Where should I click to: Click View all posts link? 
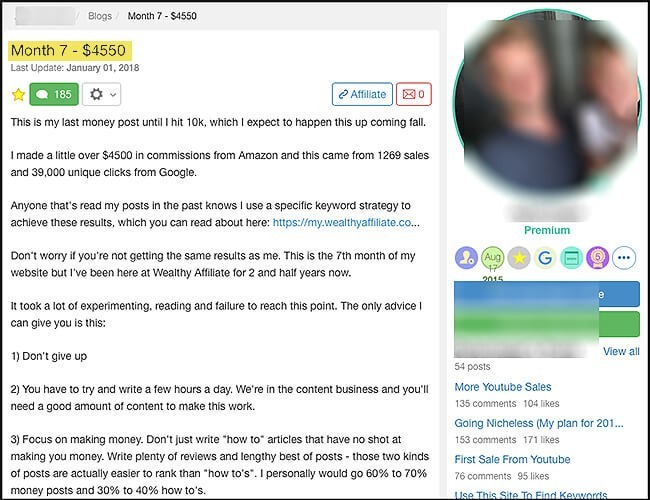point(621,352)
